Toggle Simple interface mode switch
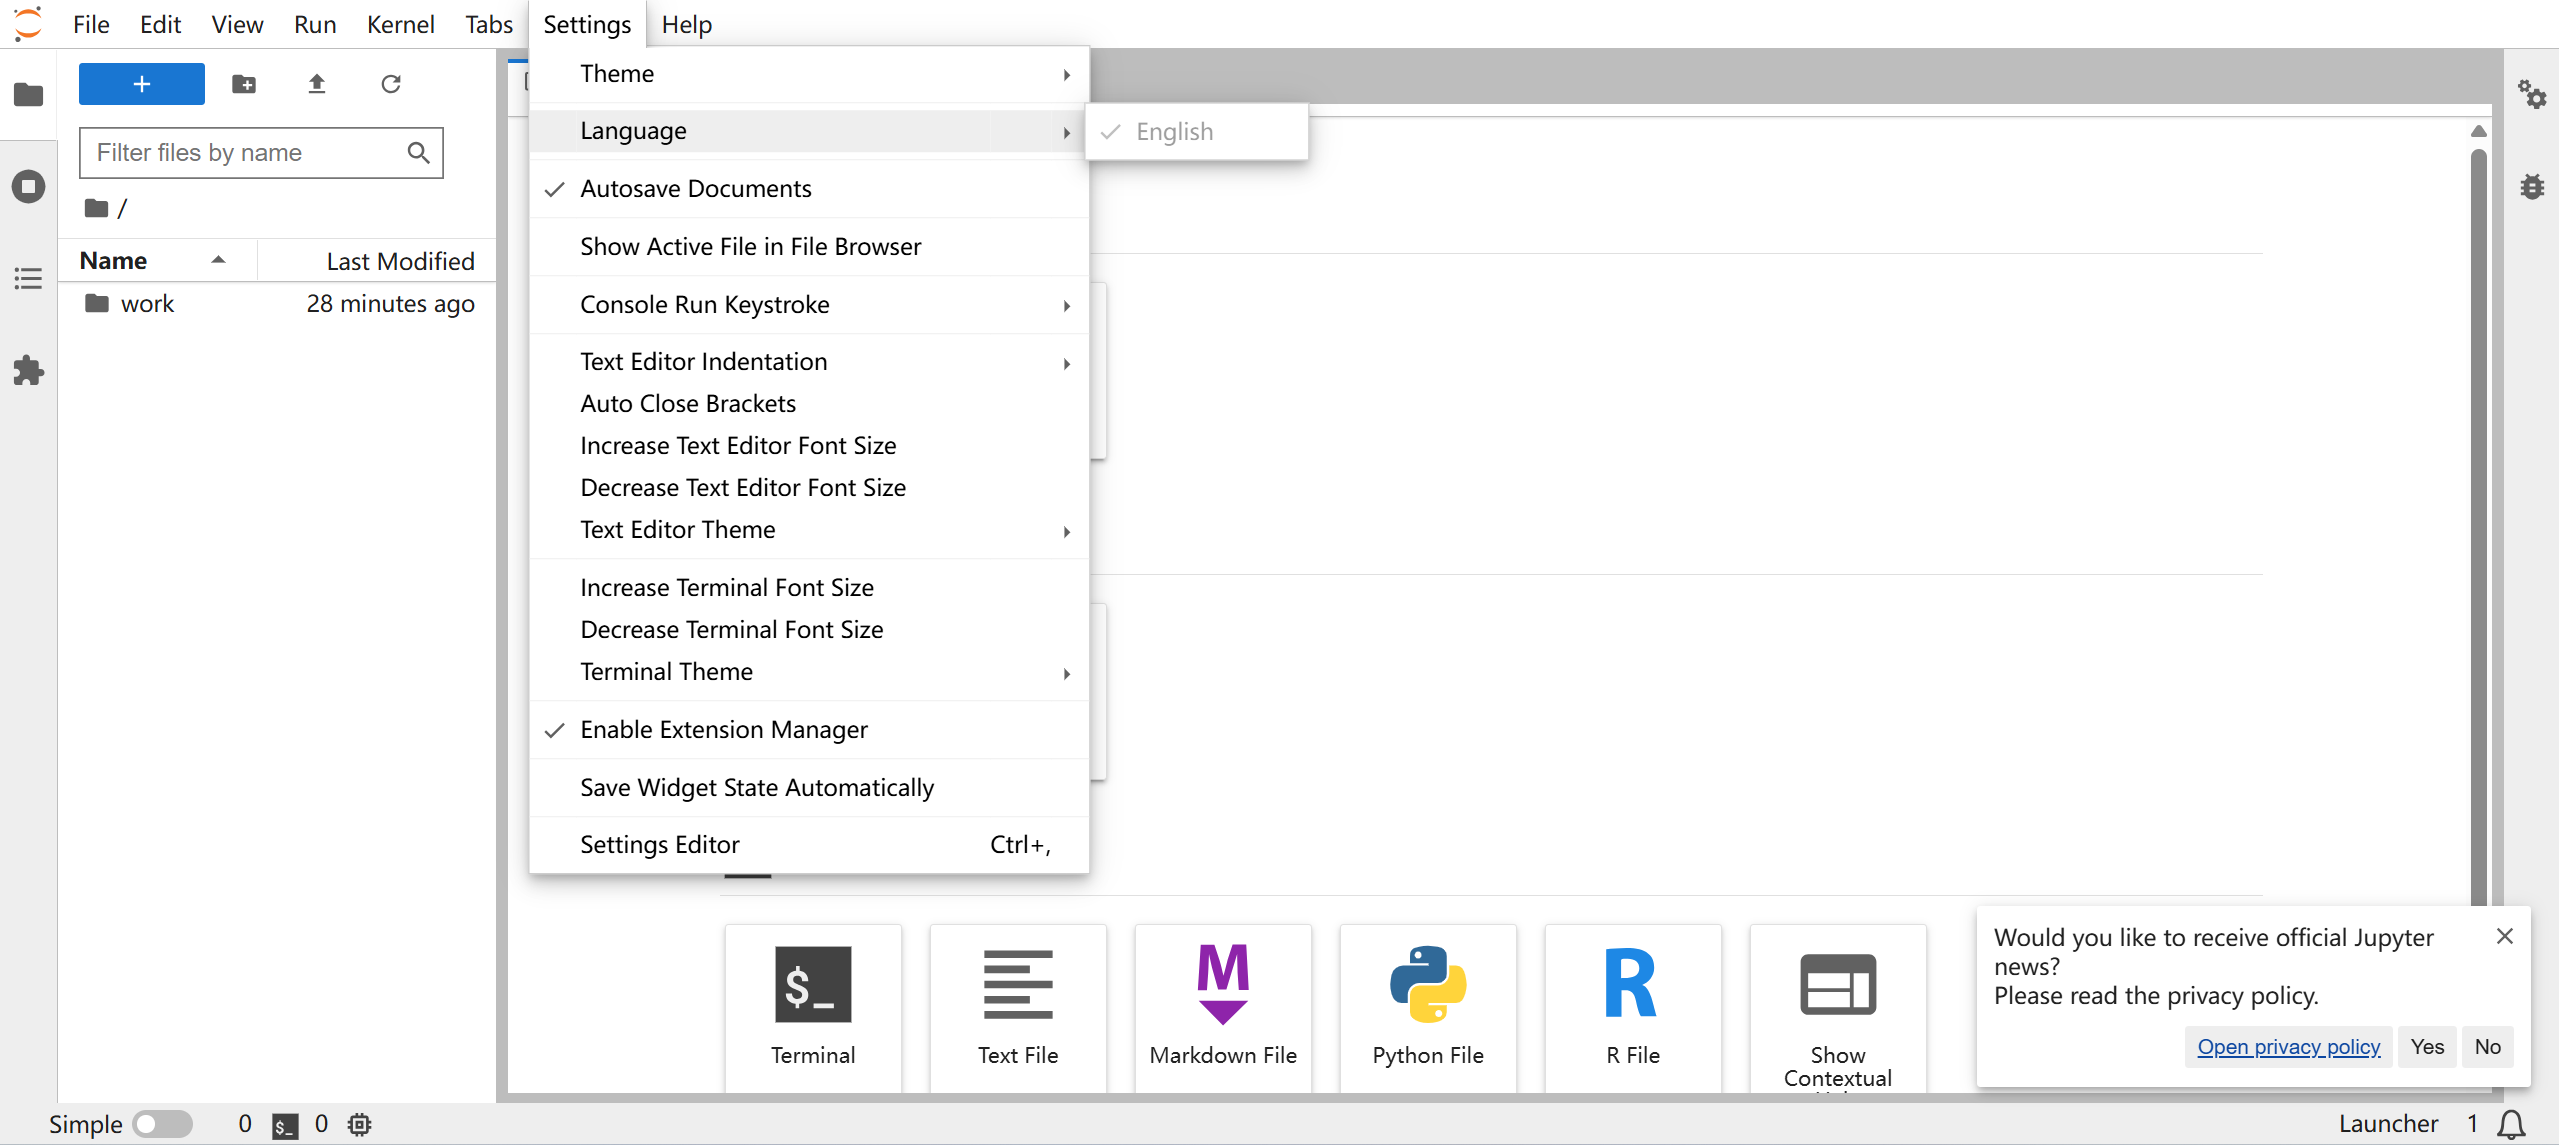 pos(163,1124)
